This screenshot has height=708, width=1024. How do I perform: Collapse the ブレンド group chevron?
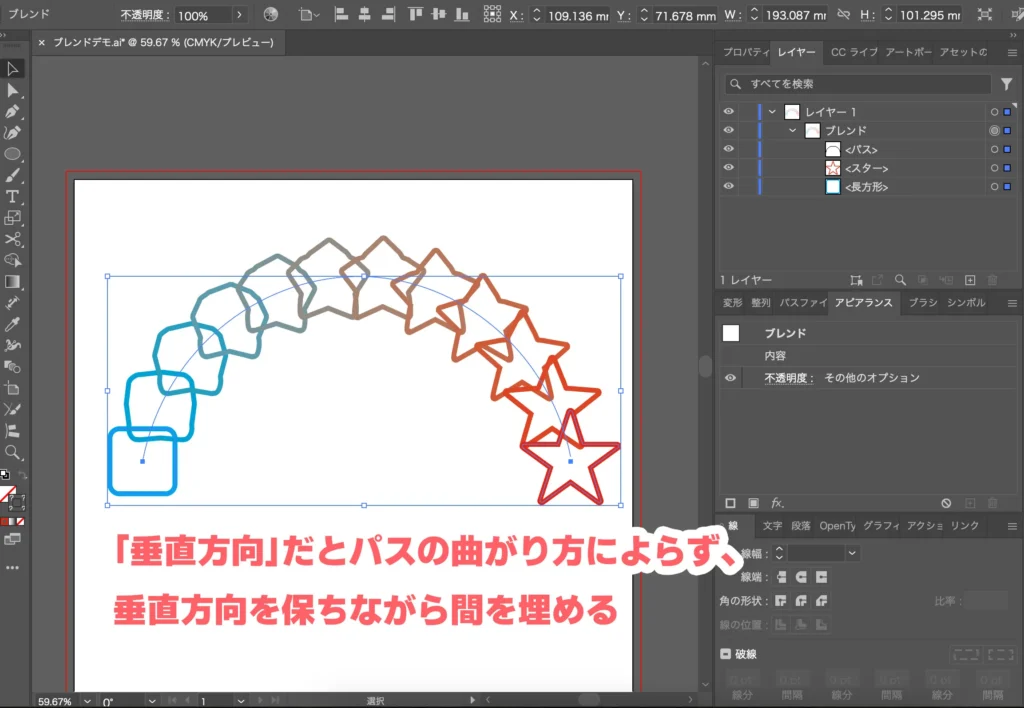tap(792, 131)
